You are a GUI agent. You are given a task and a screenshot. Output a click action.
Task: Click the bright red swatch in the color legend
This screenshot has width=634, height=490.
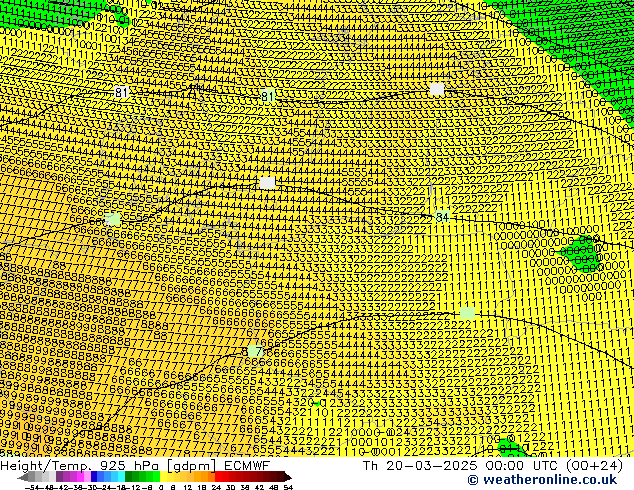coord(219,476)
